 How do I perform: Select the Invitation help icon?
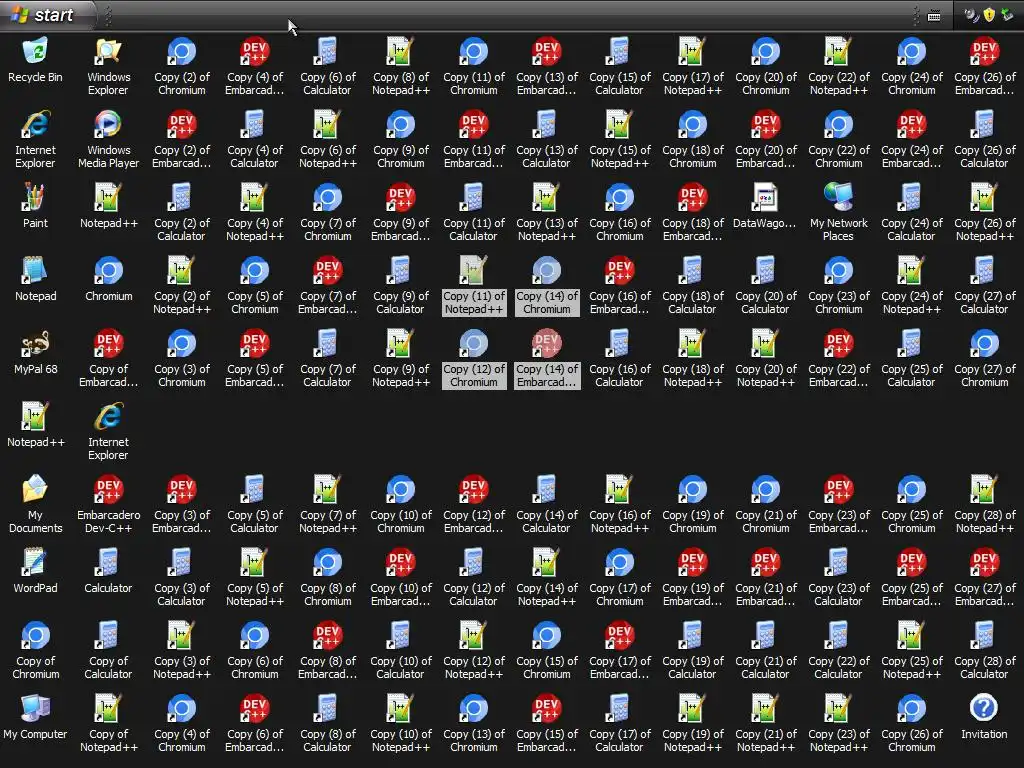[984, 718]
